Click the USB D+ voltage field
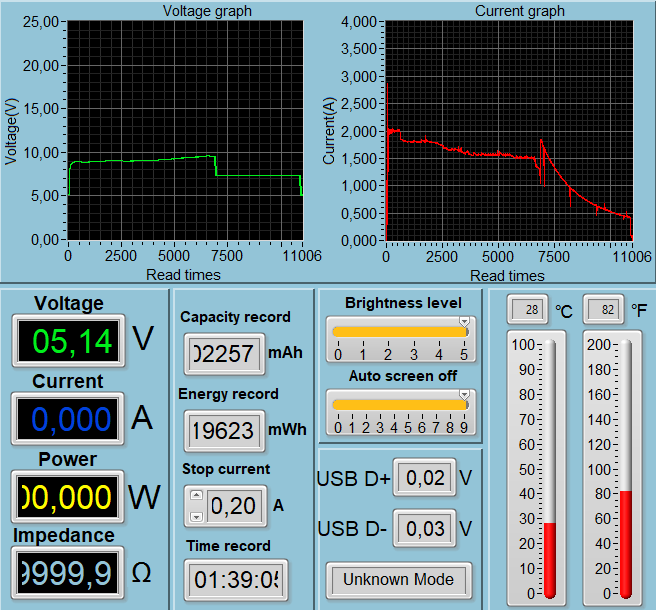Viewport: 656px width, 610px height. (x=425, y=478)
